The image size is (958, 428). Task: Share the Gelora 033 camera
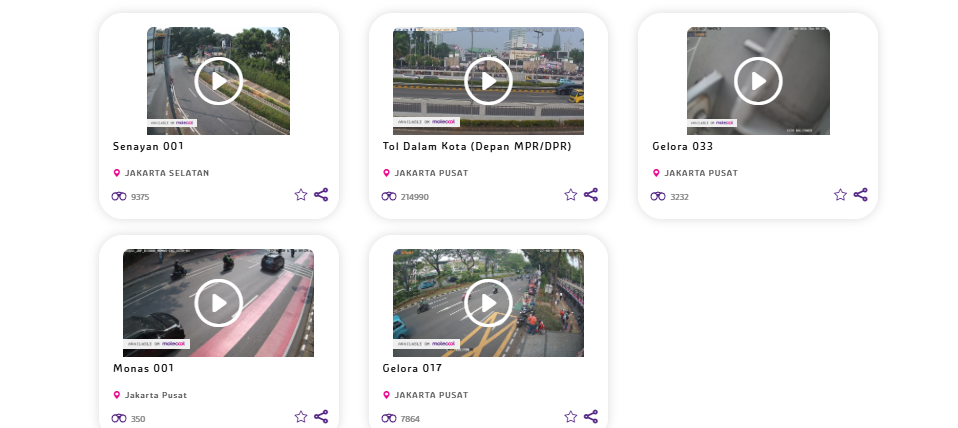pos(860,195)
